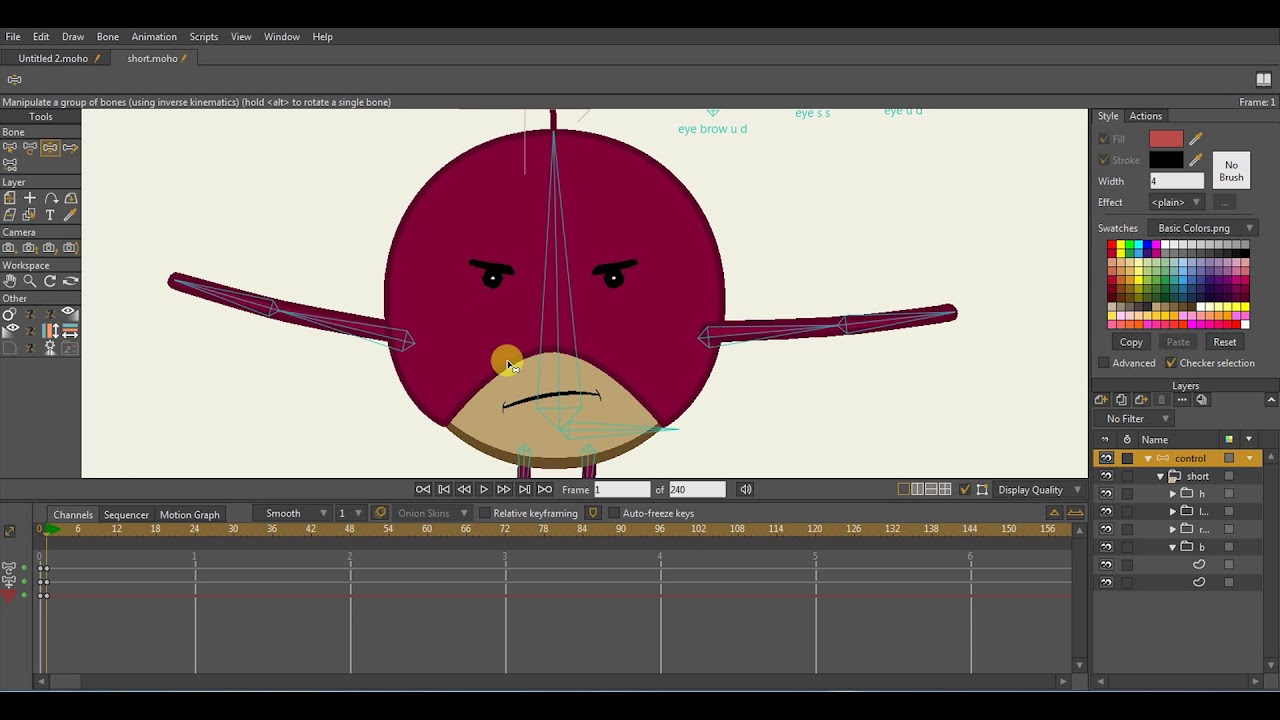Click the Copy style button
This screenshot has height=720, width=1280.
point(1131,342)
